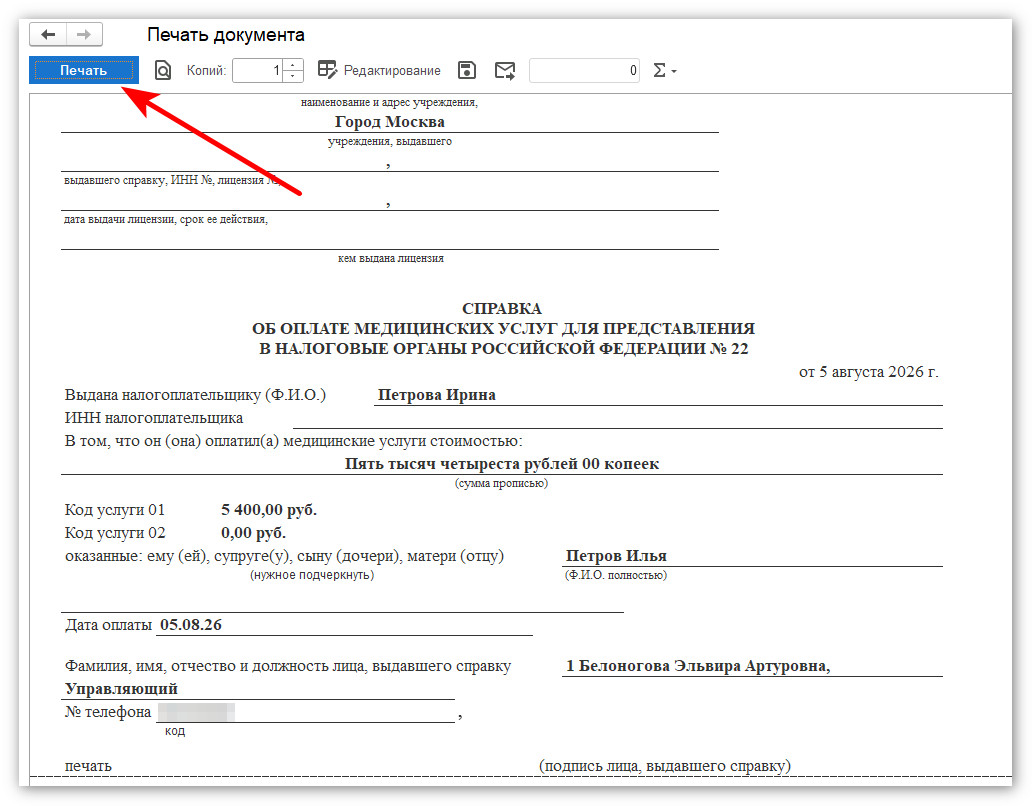The width and height of the screenshot is (1032, 806).
Task: Click payment date 05.08.26
Action: (x=191, y=625)
